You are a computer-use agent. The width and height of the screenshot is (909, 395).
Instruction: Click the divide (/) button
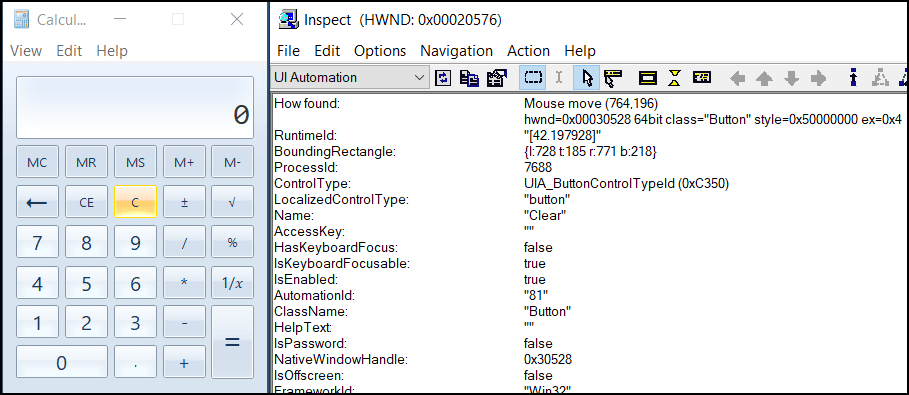point(184,242)
